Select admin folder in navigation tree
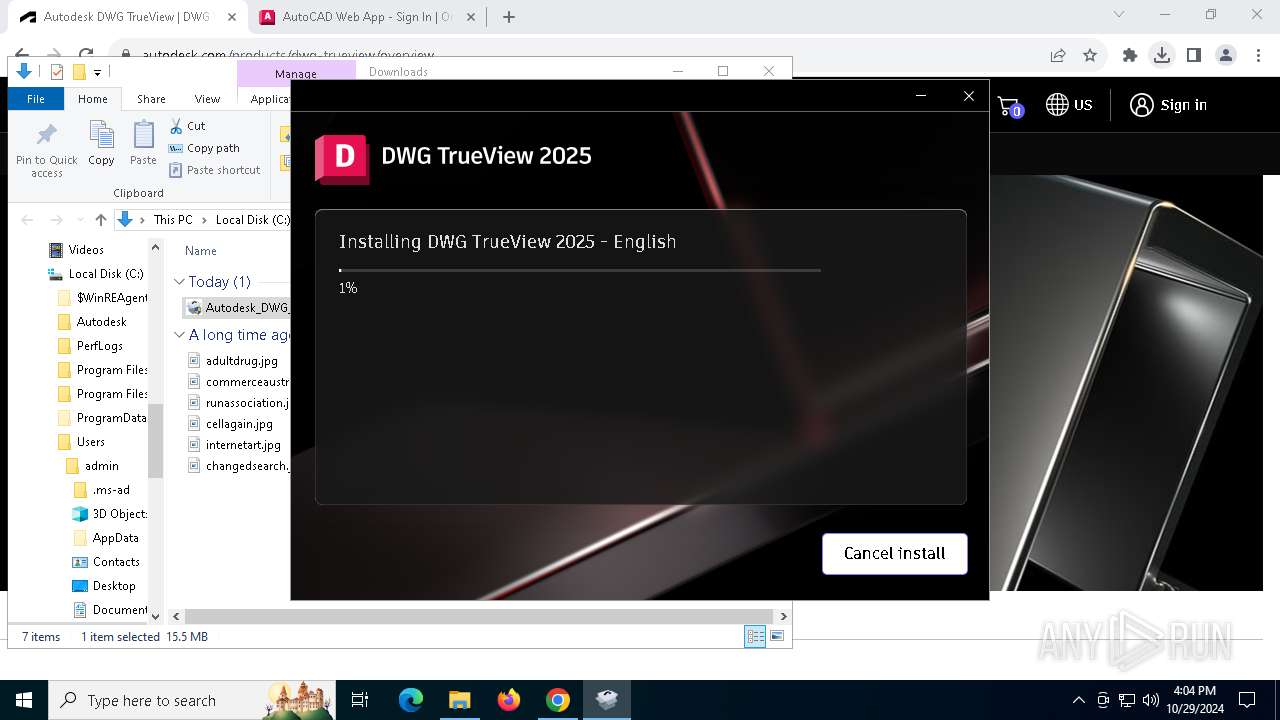Image resolution: width=1280 pixels, height=720 pixels. [x=101, y=466]
